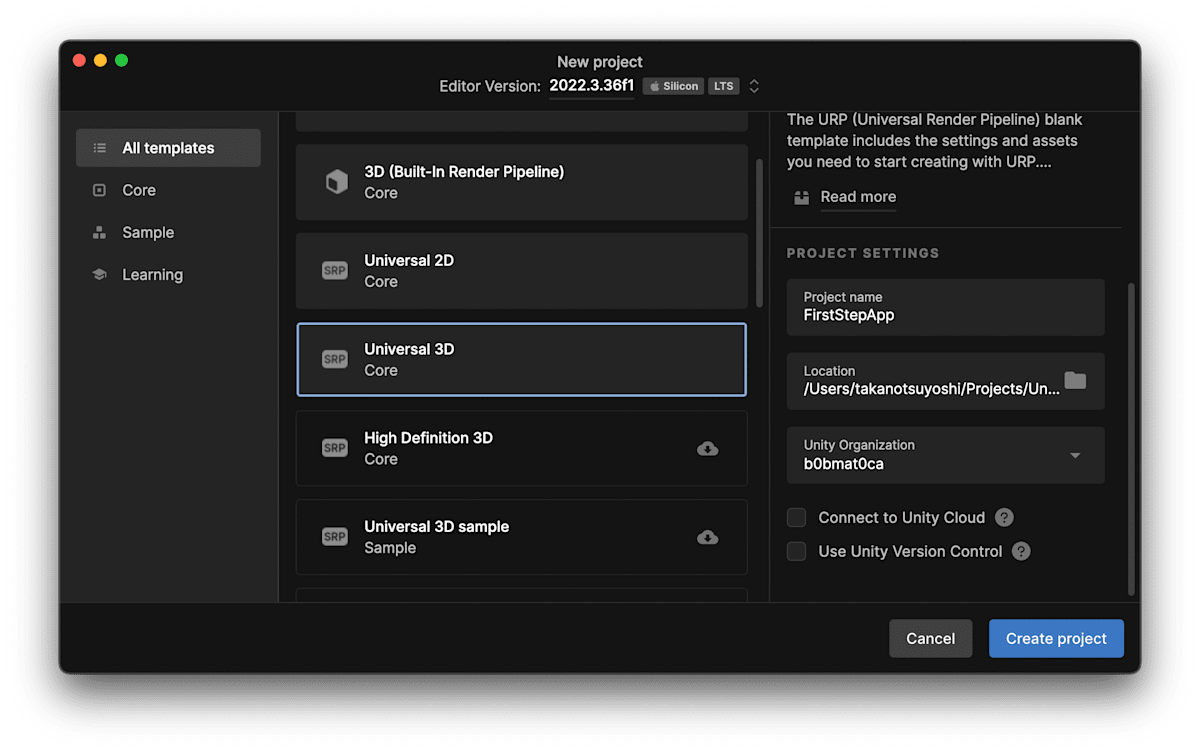Open help for Connect to Unity Cloud

point(1005,518)
